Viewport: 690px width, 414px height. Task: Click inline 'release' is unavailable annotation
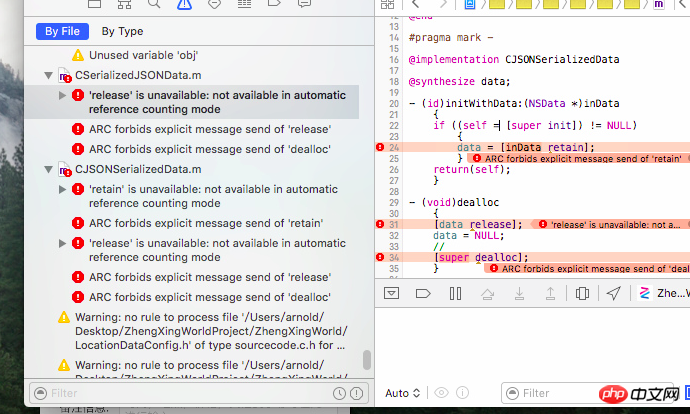[x=610, y=224]
